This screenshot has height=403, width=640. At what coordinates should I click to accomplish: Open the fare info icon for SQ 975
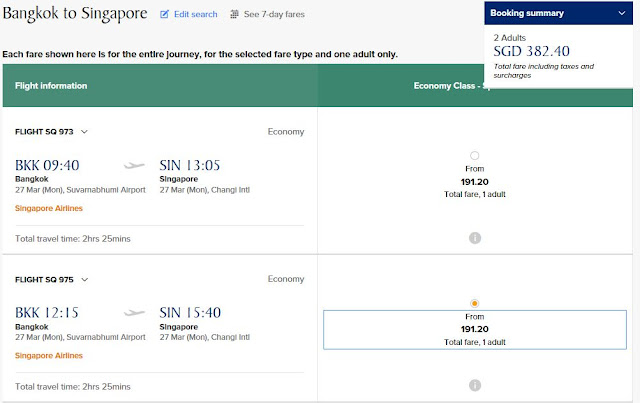[x=475, y=385]
